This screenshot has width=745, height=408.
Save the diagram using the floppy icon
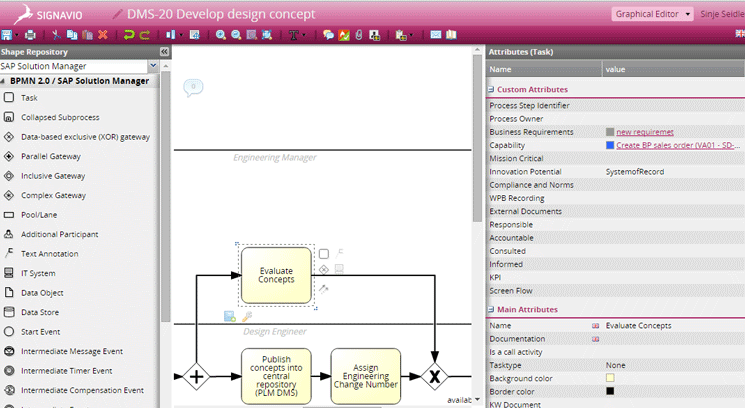tap(7, 35)
